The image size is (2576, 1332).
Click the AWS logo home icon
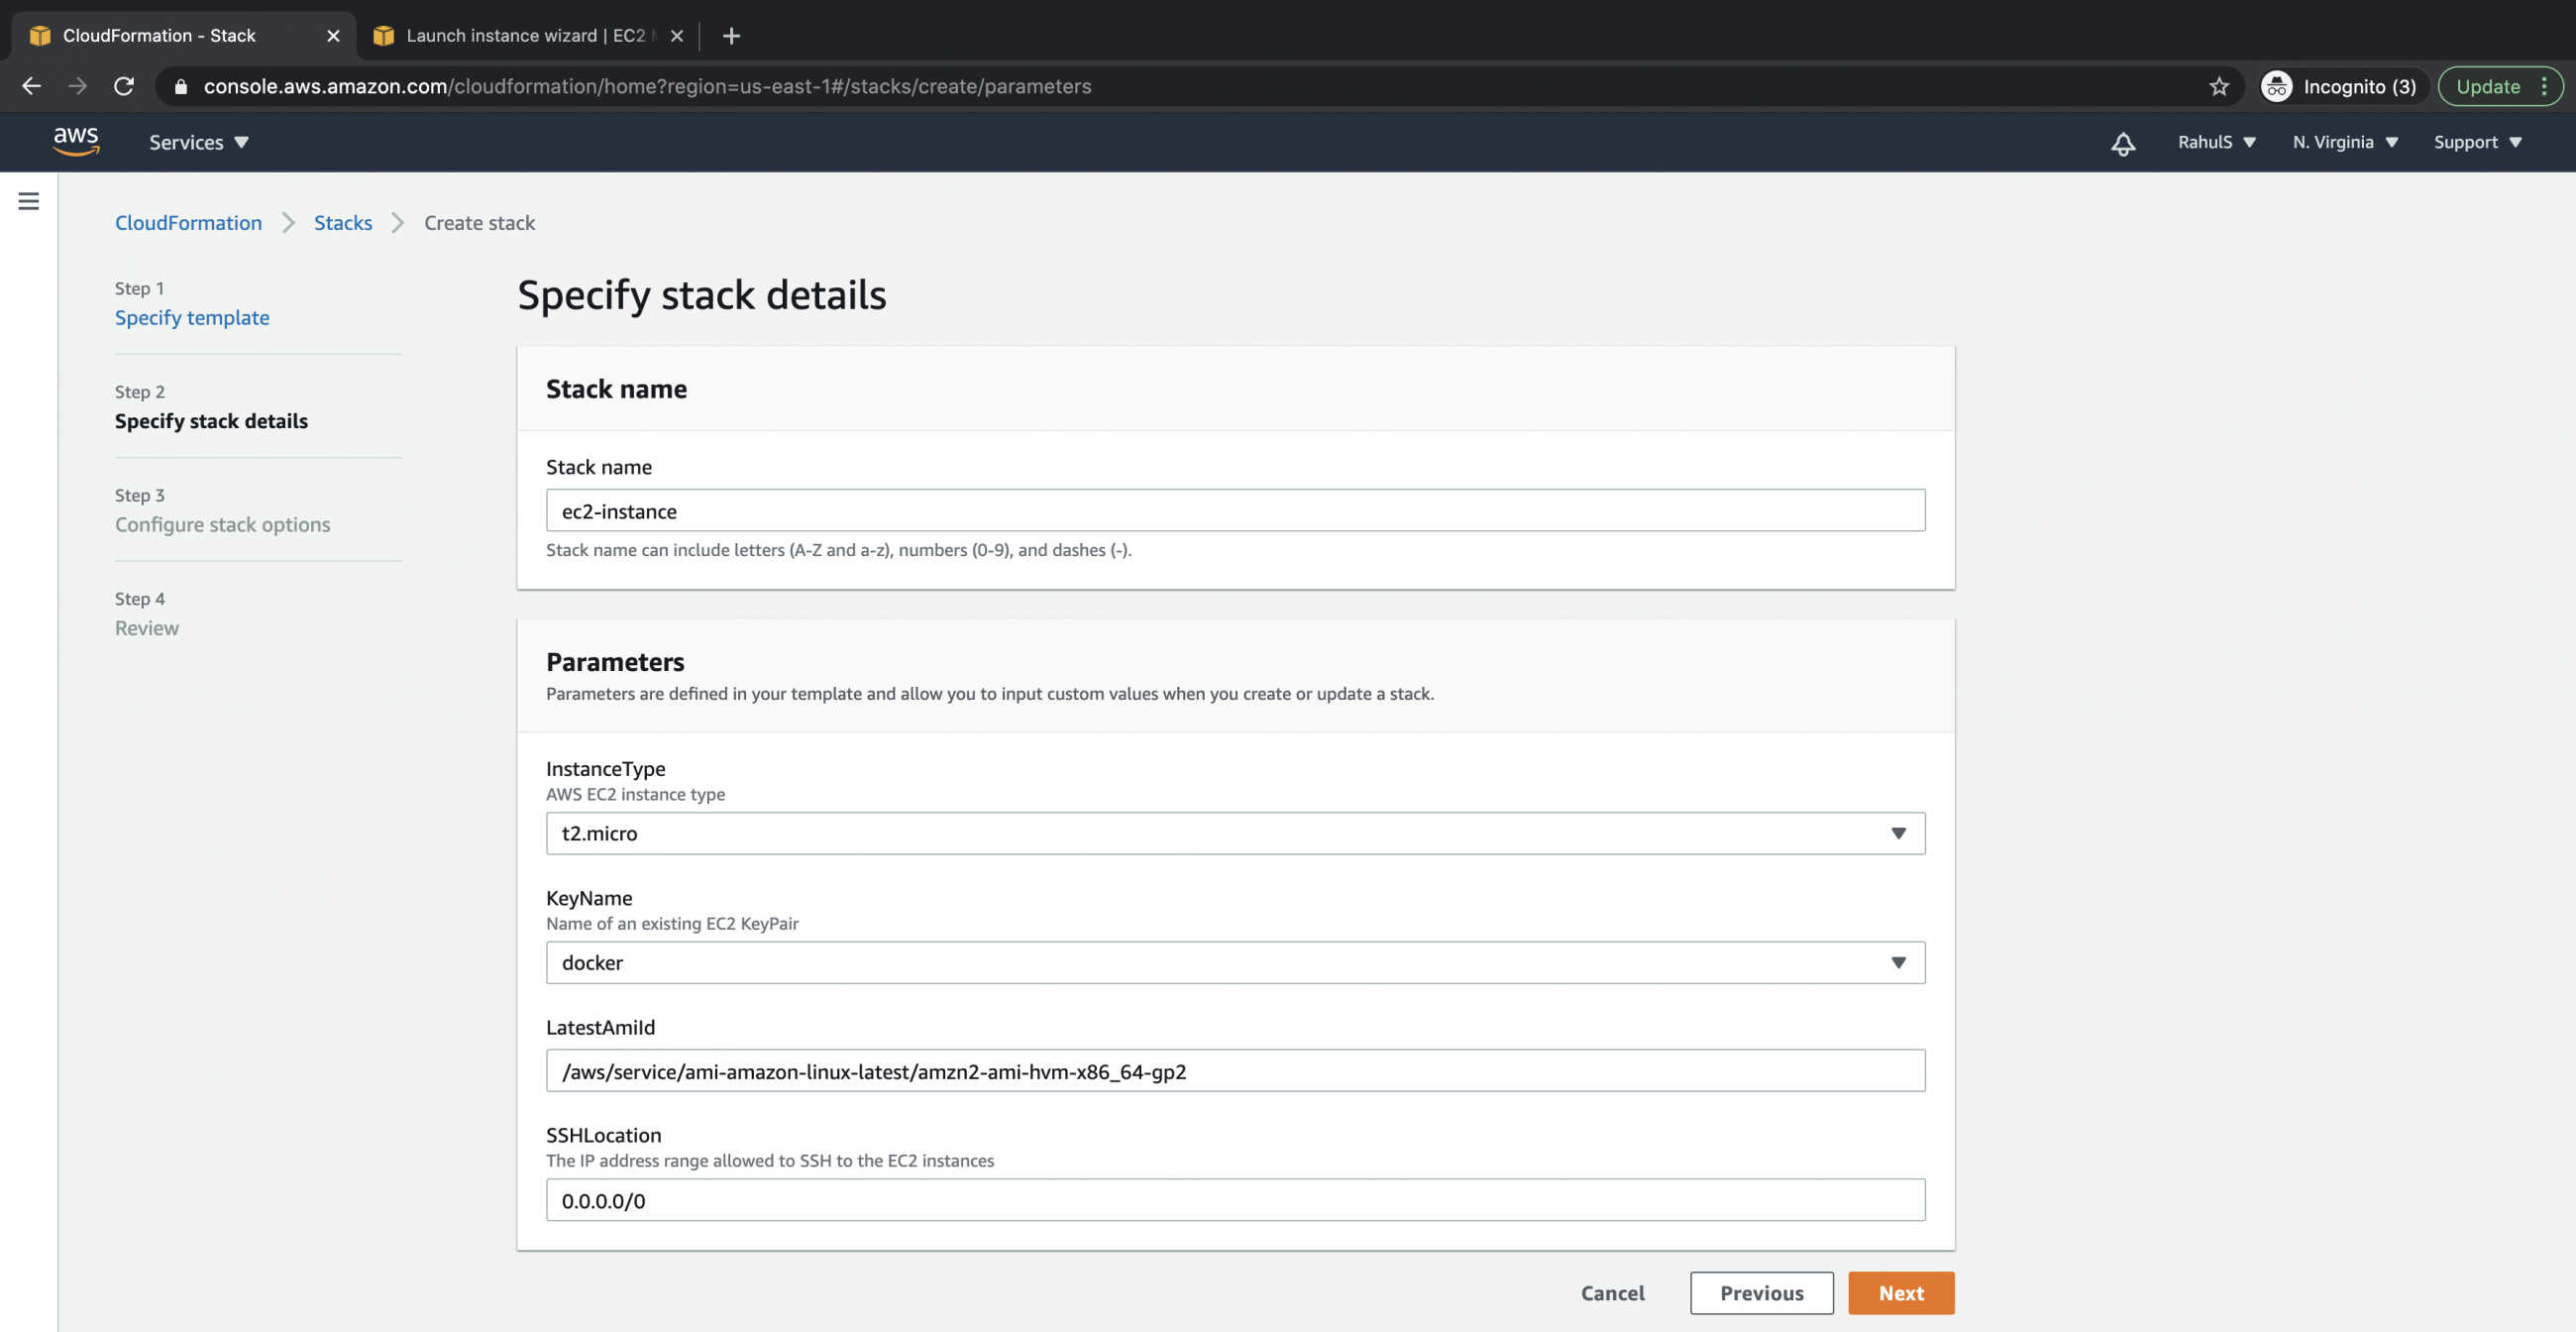(x=76, y=142)
